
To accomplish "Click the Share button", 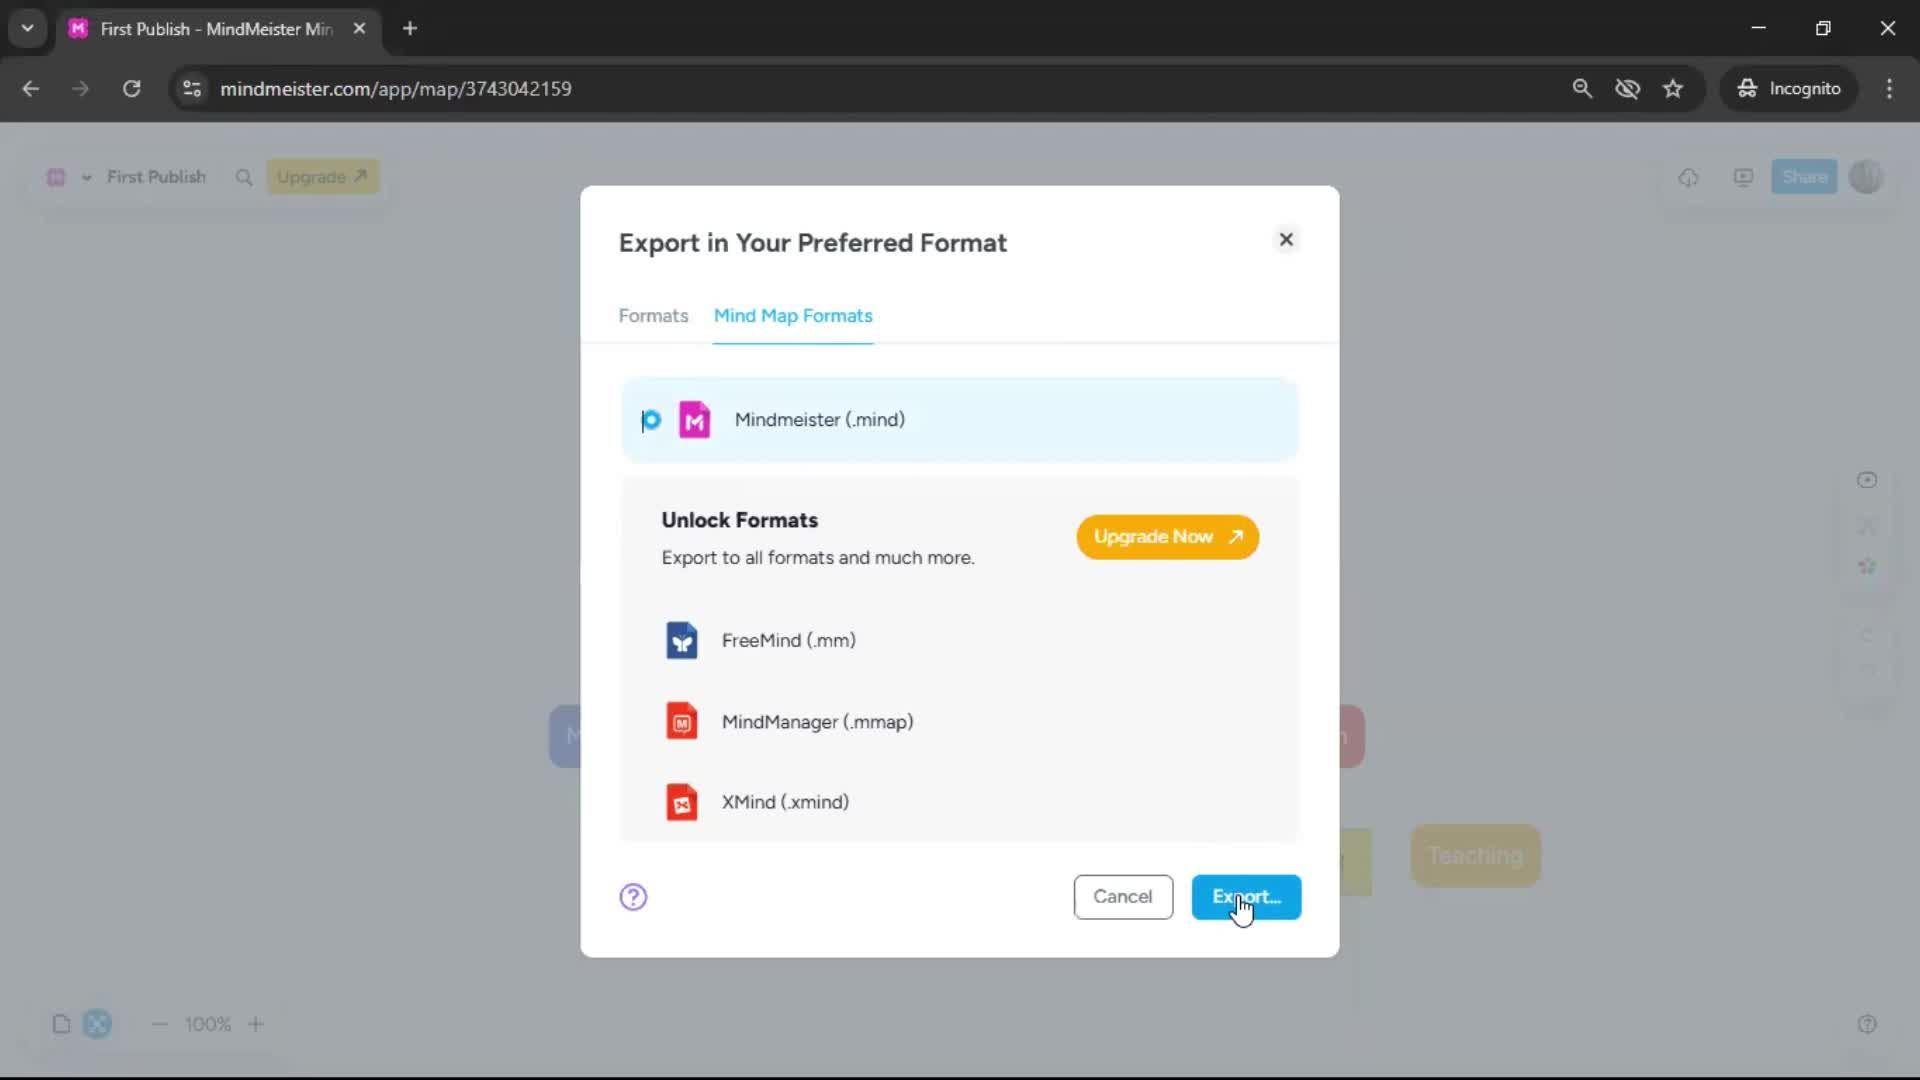I will coord(1804,177).
